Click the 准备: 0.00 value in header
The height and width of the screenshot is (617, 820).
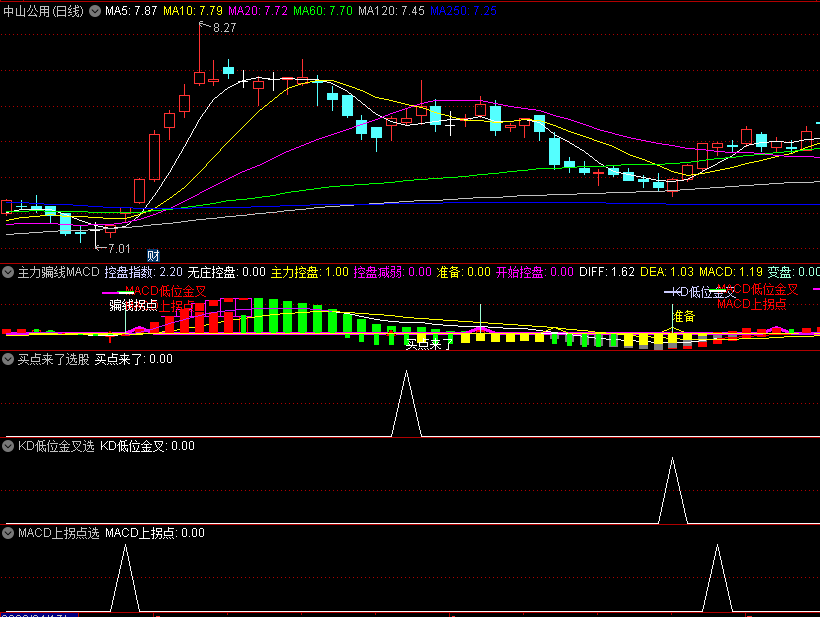tap(463, 272)
